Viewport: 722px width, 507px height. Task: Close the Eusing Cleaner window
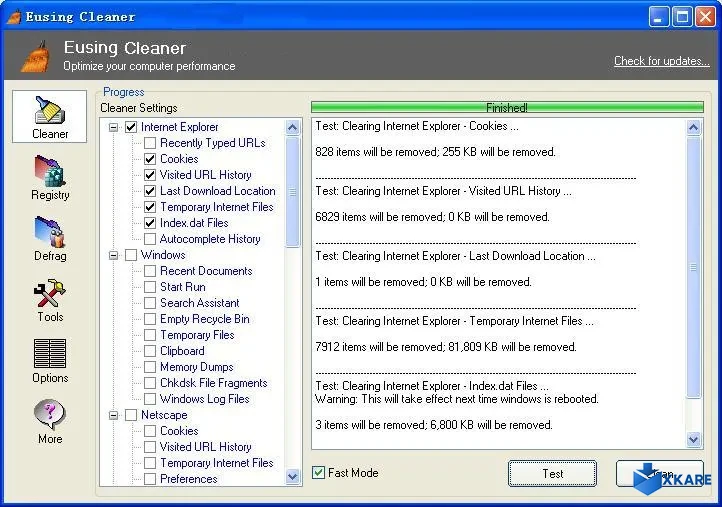[705, 17]
